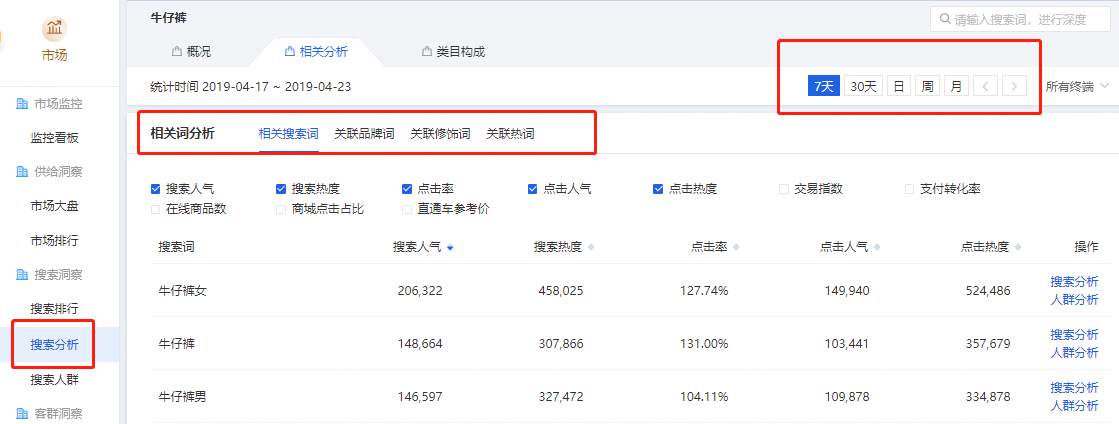Click the 市场监控 section icon
Screen dimensions: 1119x424
(x=21, y=104)
